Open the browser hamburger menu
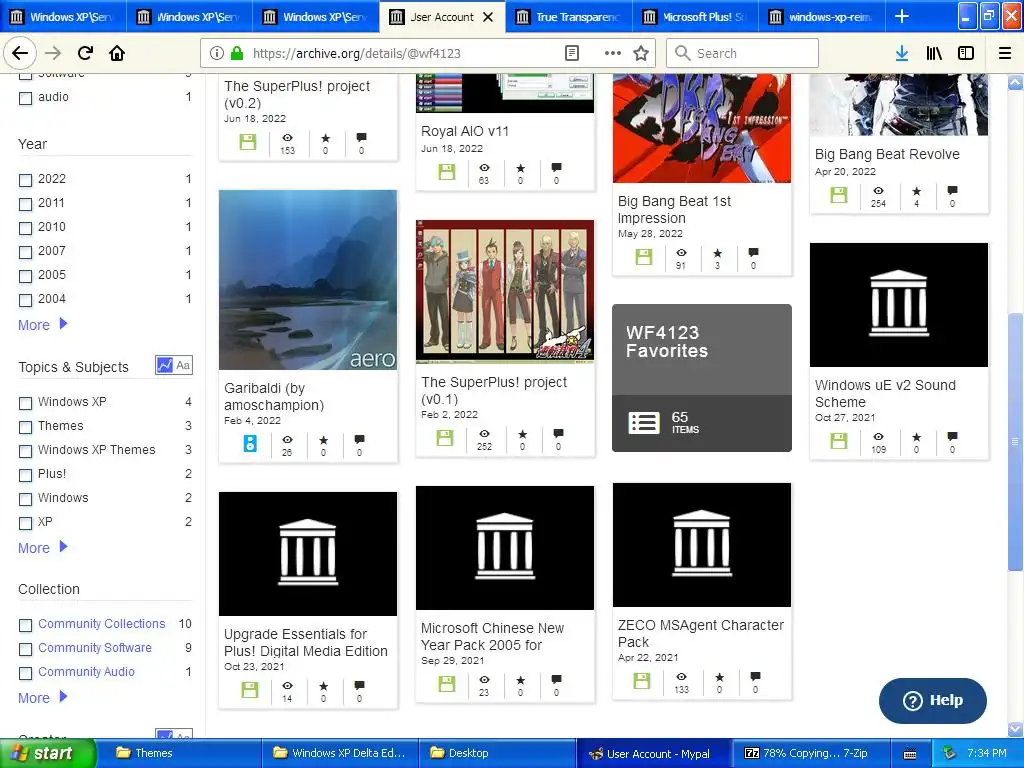Image resolution: width=1024 pixels, height=768 pixels. coord(1005,53)
